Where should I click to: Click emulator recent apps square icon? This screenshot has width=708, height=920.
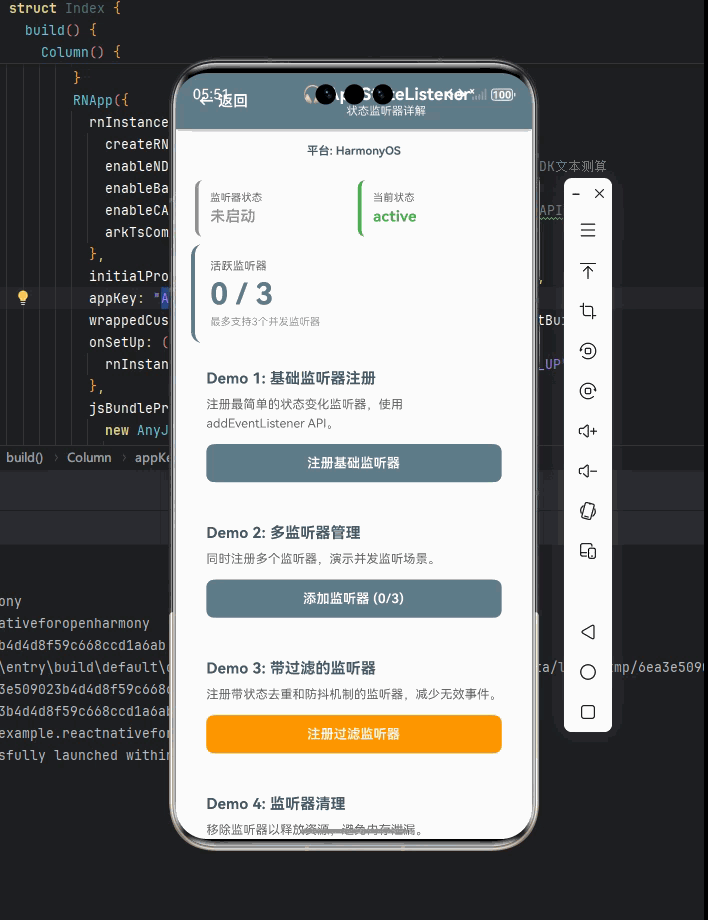(x=588, y=712)
